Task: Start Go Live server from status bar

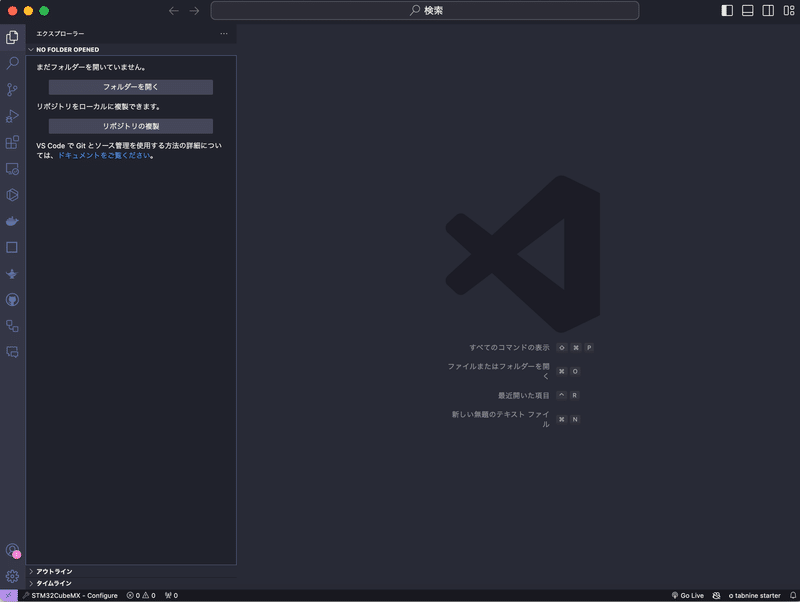Action: [687, 595]
